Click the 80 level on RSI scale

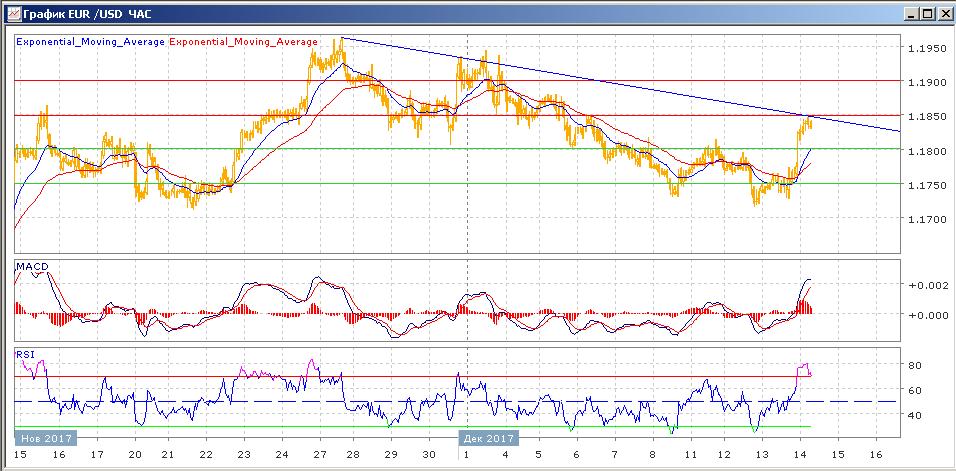click(x=914, y=366)
